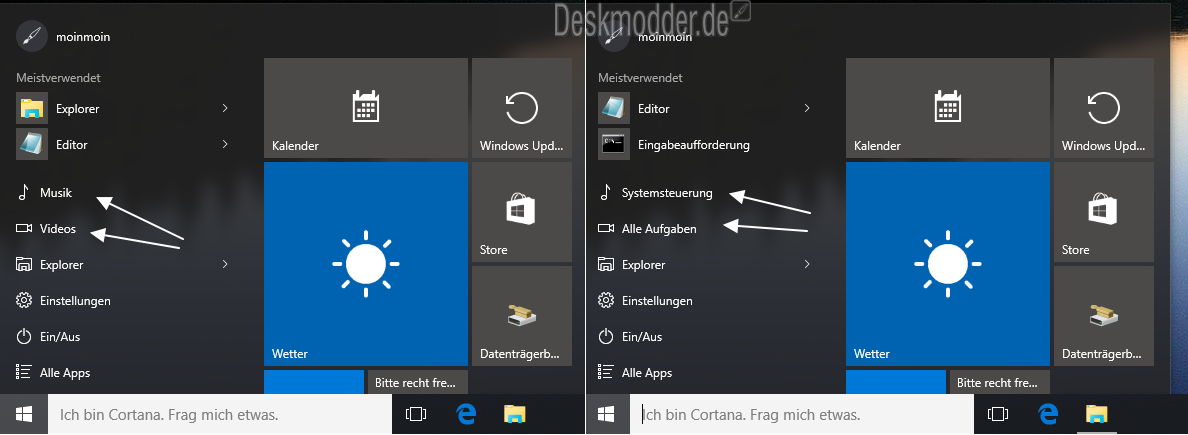Click the Videos camera icon in left menu

click(23, 228)
